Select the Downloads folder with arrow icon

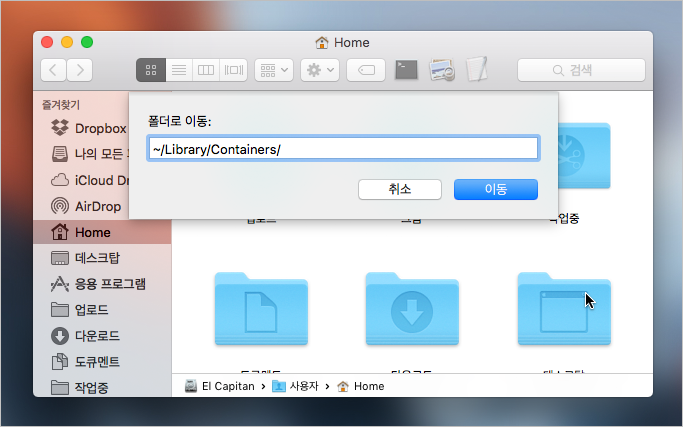(x=412, y=309)
